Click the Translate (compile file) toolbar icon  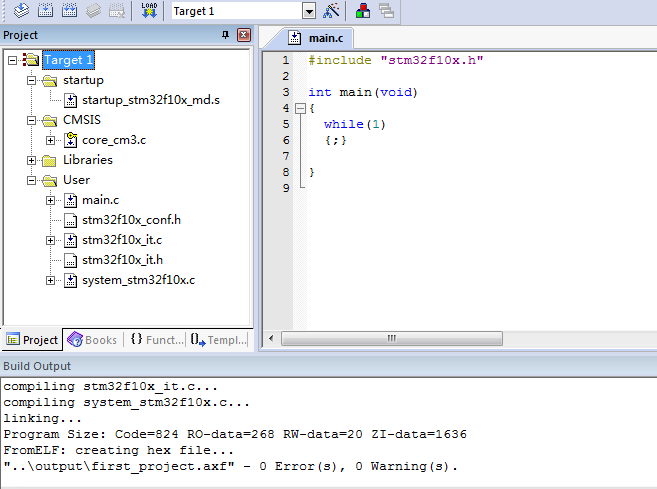pos(20,11)
